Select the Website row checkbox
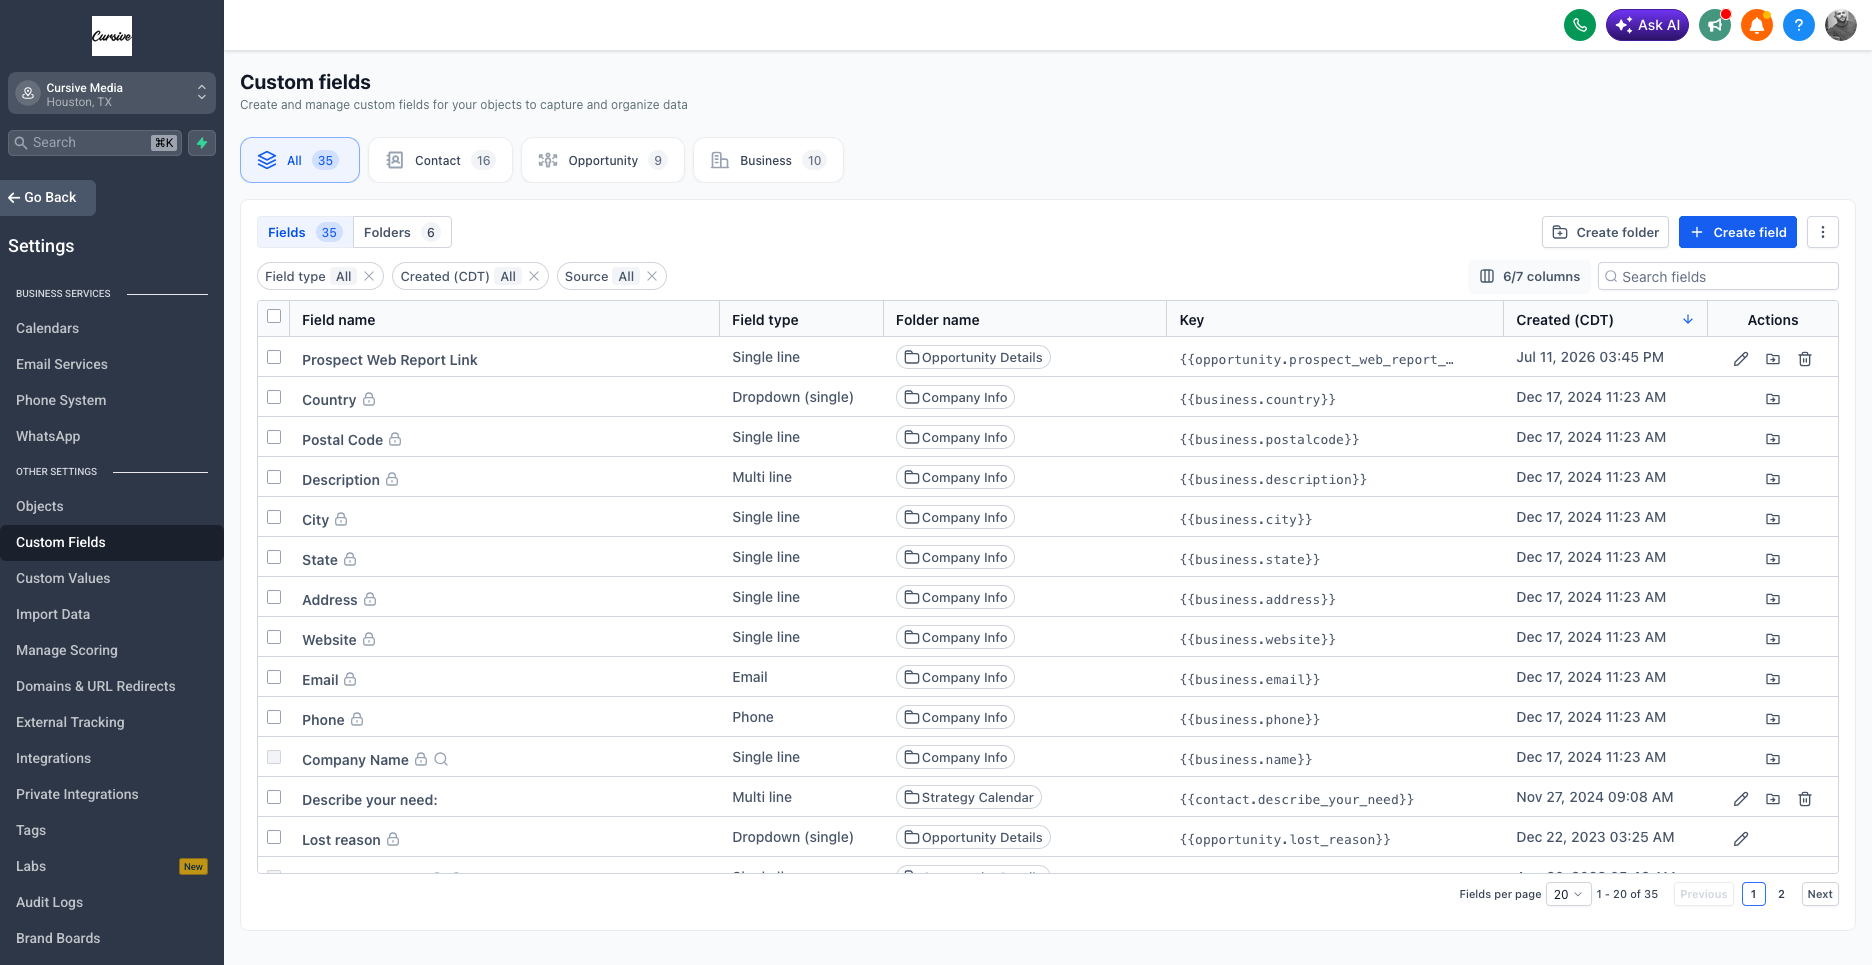Screen dimensions: 1872x965 (274, 637)
